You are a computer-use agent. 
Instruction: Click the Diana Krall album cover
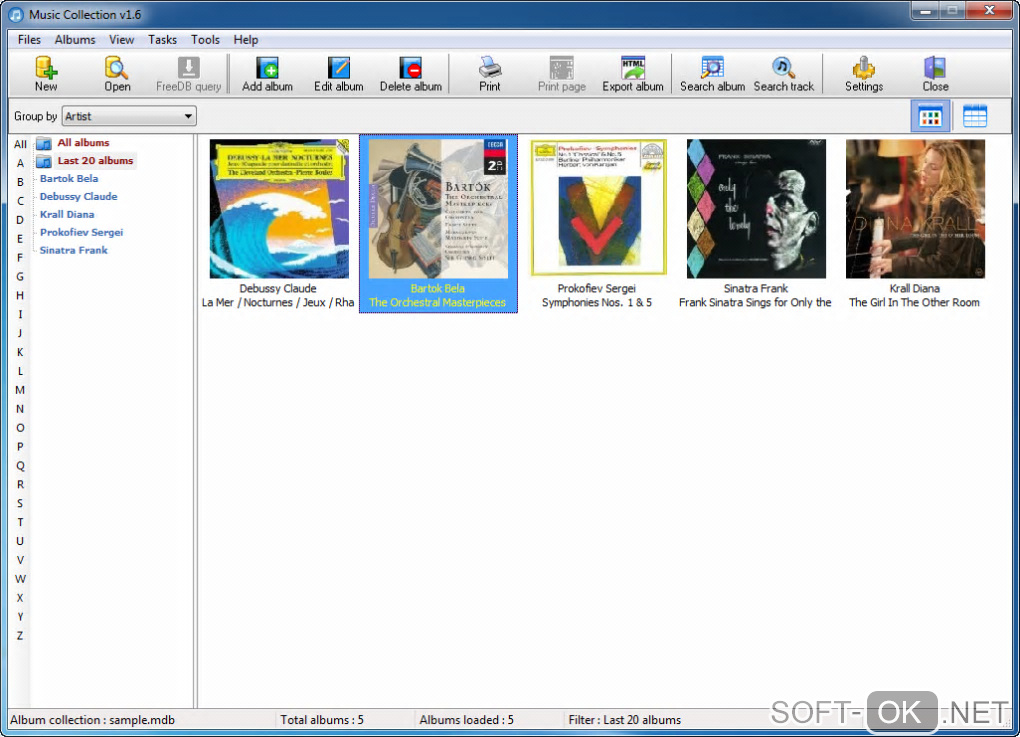point(915,209)
